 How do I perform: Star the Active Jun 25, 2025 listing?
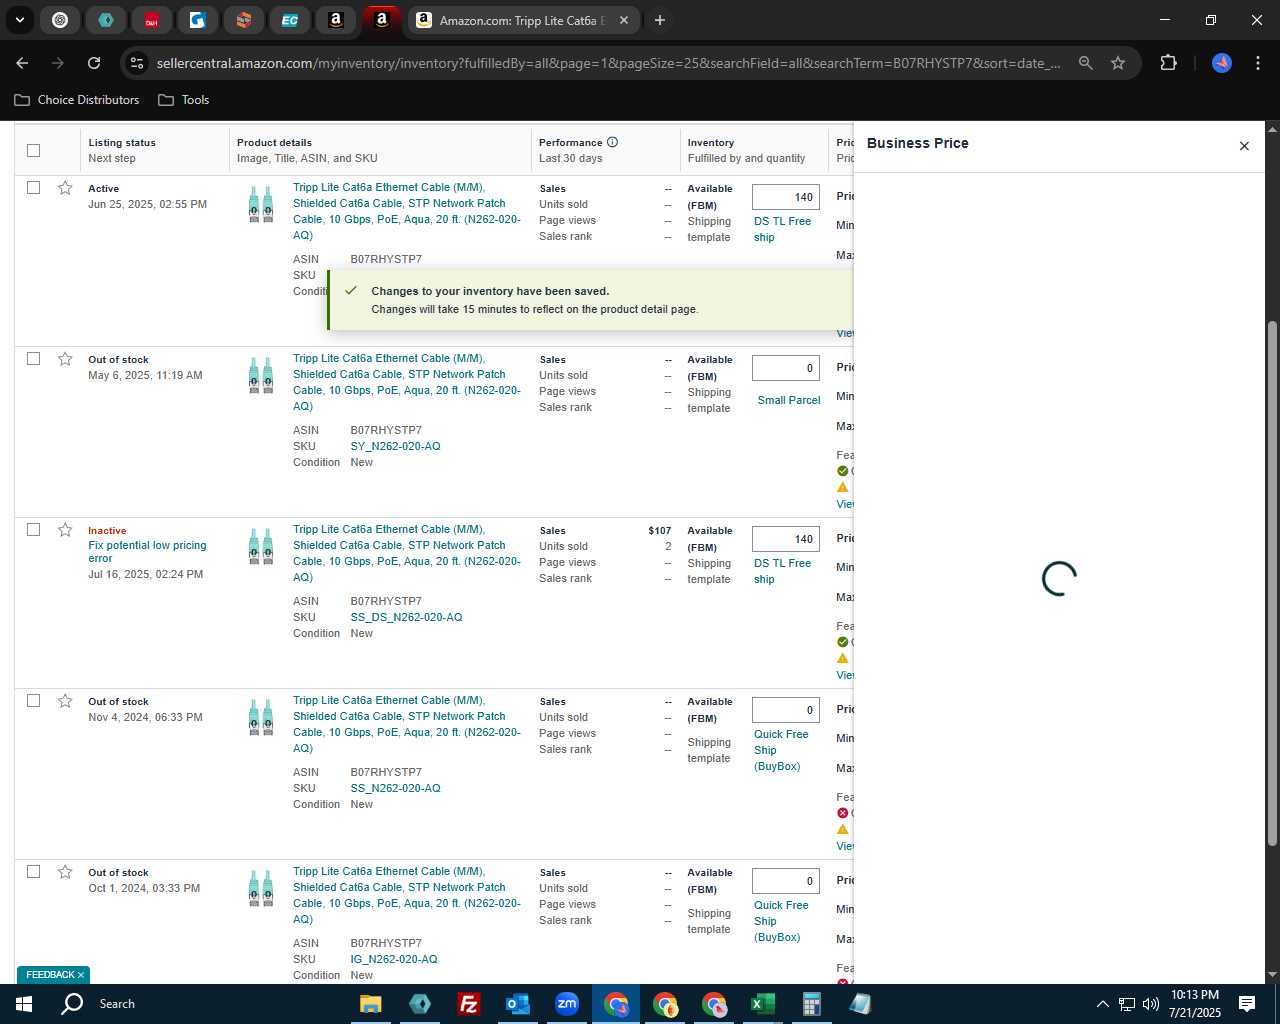tap(65, 188)
